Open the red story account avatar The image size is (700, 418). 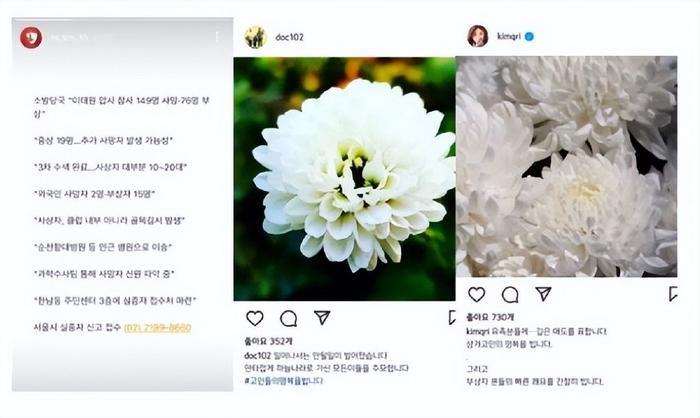click(31, 37)
